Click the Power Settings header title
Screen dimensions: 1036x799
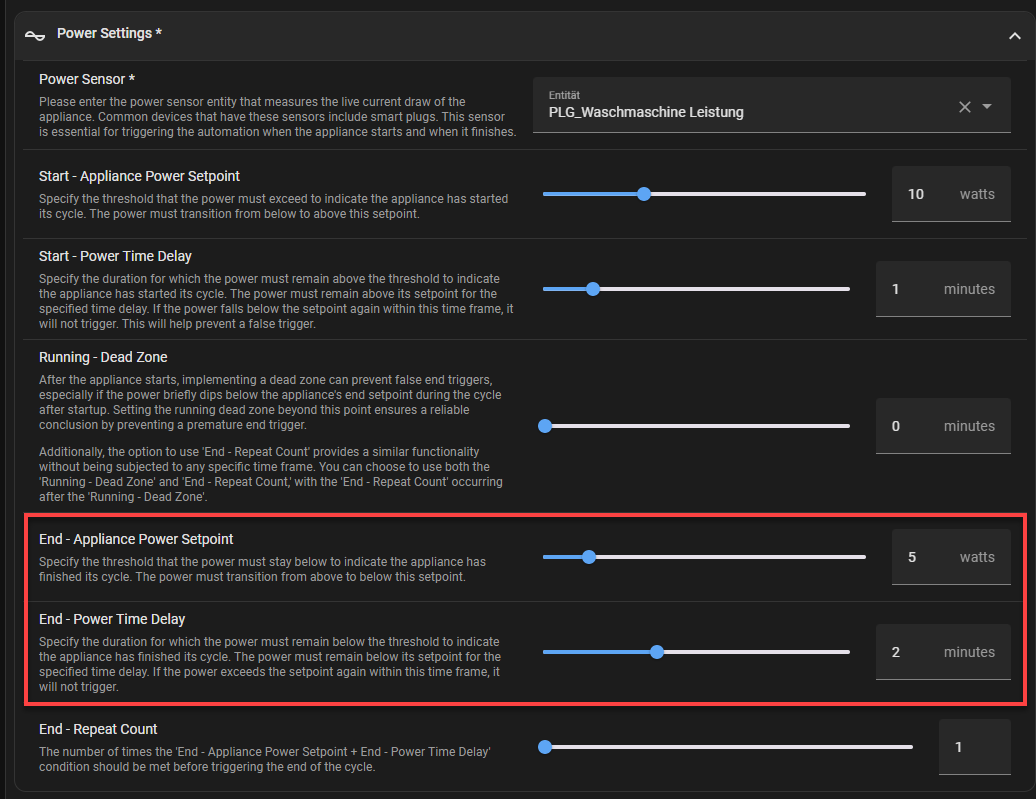(x=109, y=34)
